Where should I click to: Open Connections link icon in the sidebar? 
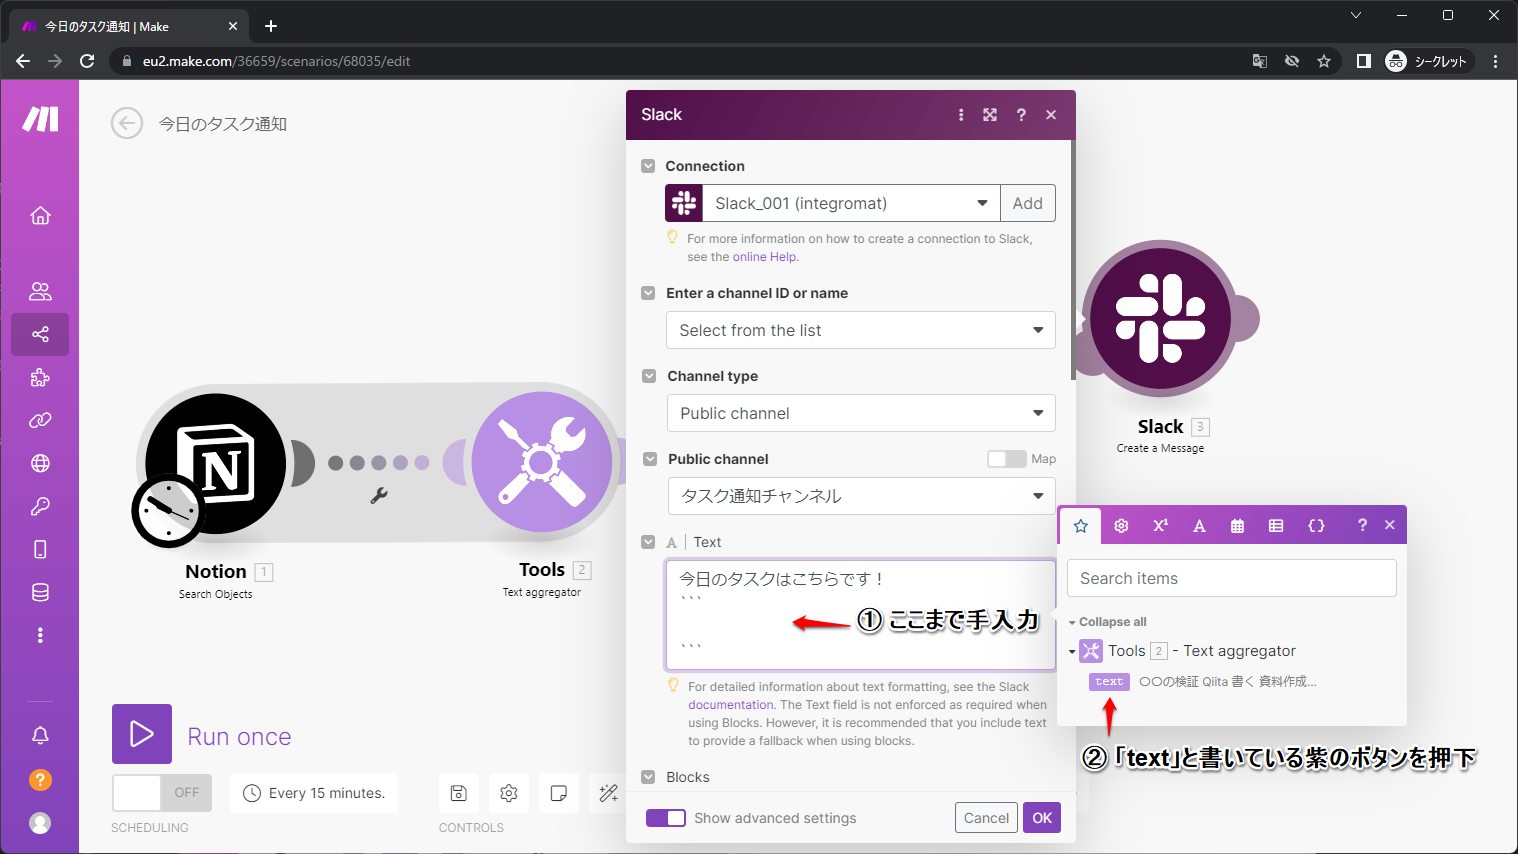click(x=40, y=420)
